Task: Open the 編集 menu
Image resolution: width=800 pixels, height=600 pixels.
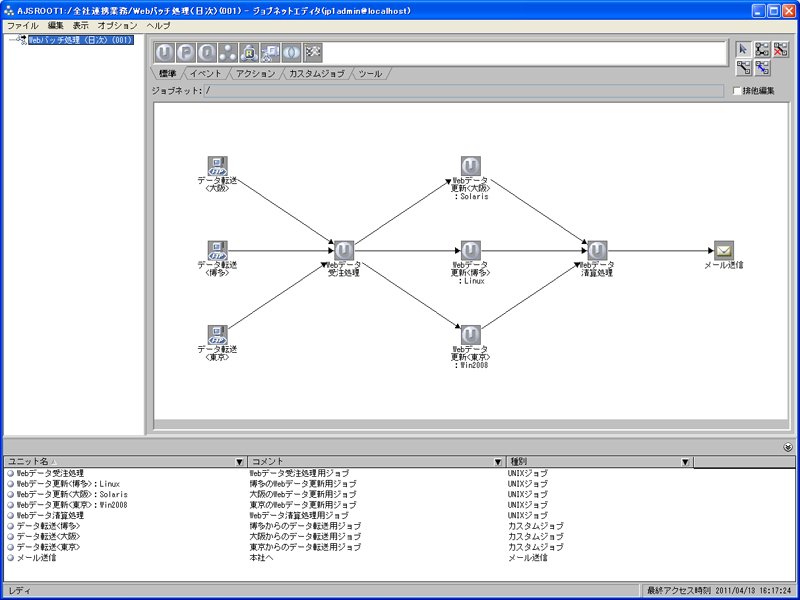Action: tap(56, 26)
